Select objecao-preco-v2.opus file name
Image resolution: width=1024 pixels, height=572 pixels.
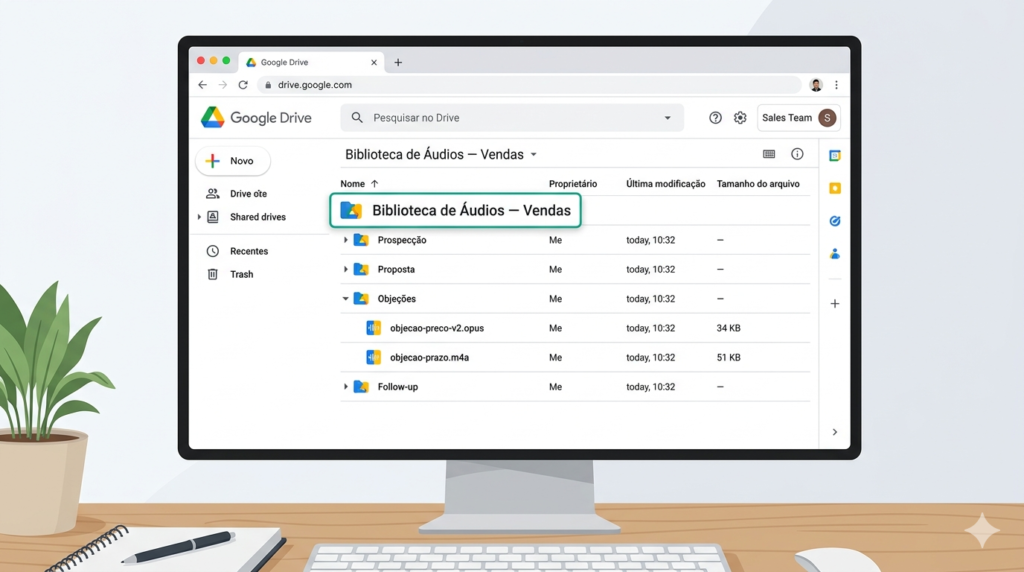coord(437,328)
